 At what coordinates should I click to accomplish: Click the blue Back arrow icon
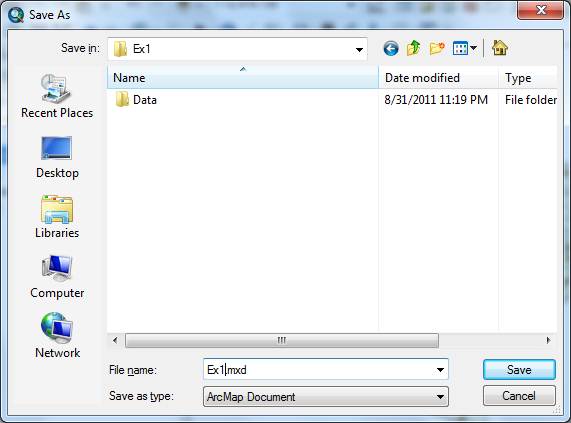click(x=391, y=48)
